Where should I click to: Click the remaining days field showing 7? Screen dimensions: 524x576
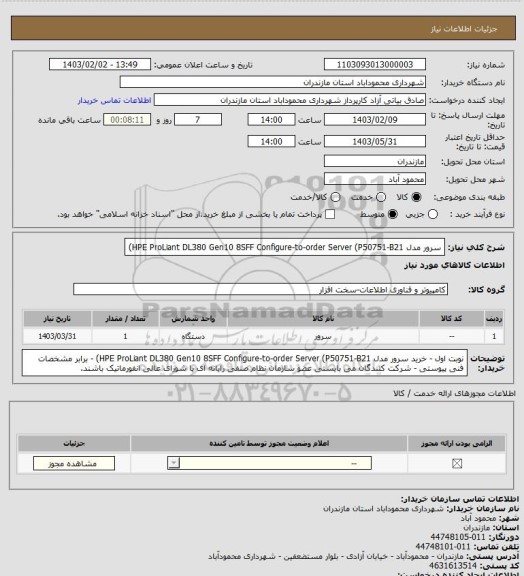[x=198, y=120]
